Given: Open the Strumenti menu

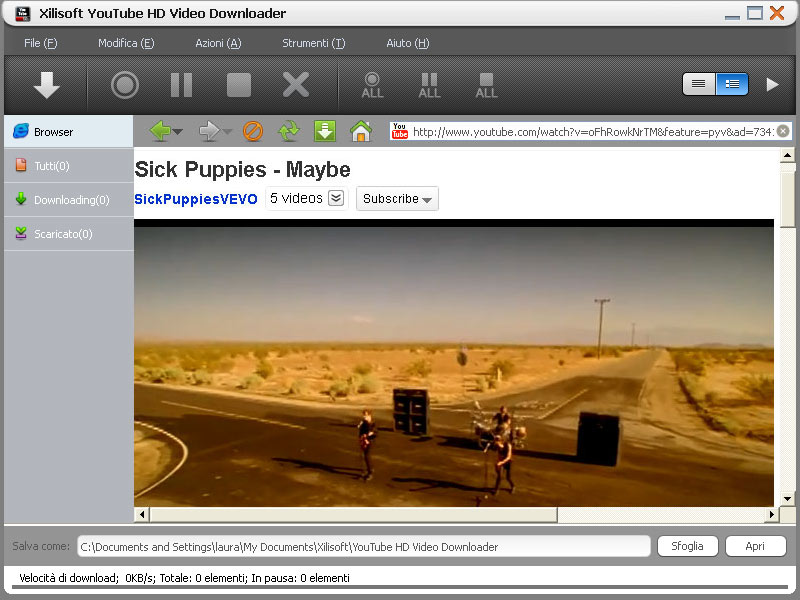Looking at the screenshot, I should point(313,43).
